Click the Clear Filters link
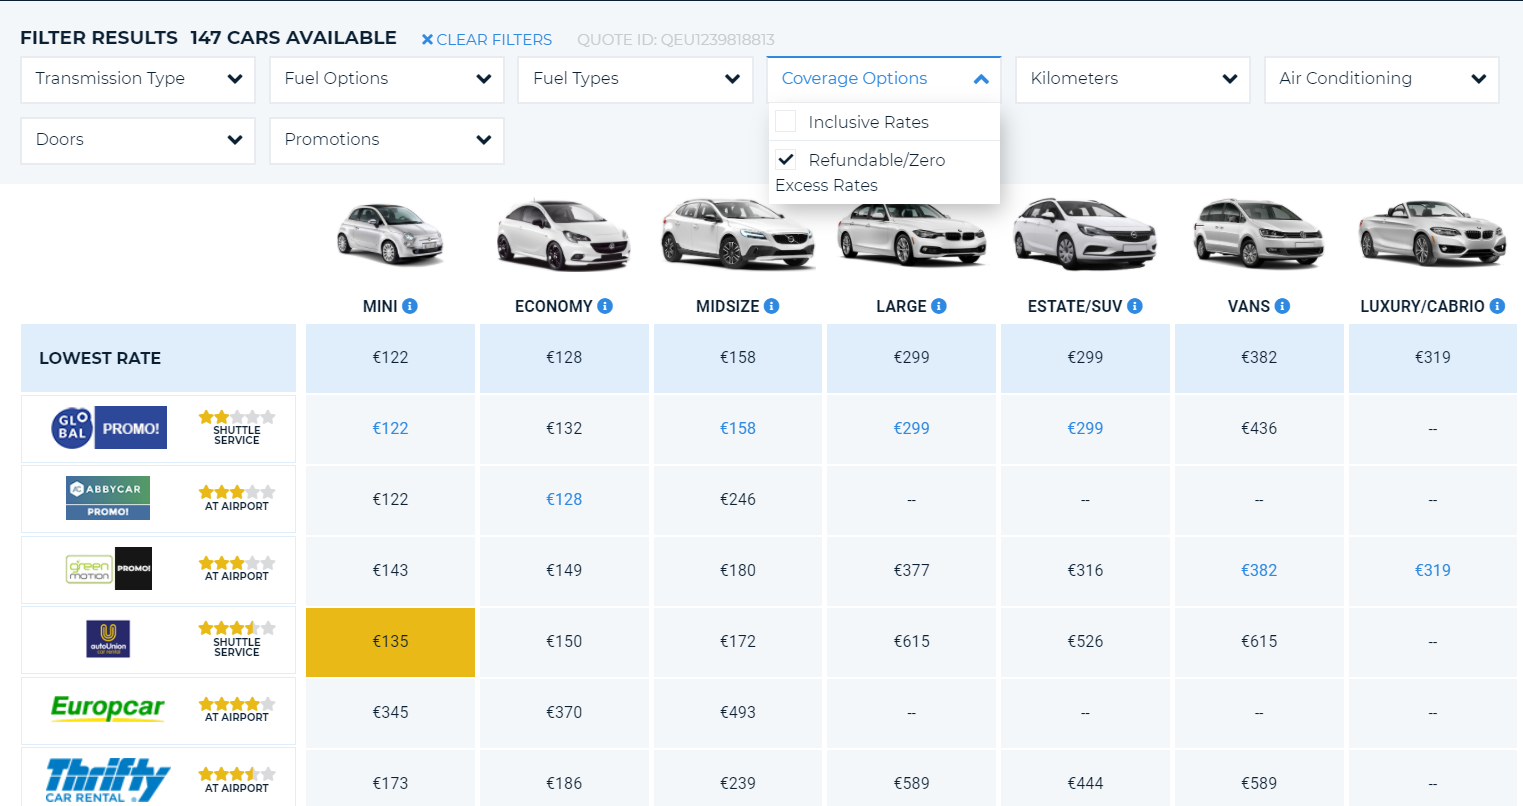The height and width of the screenshot is (806, 1523). pyautogui.click(x=487, y=40)
